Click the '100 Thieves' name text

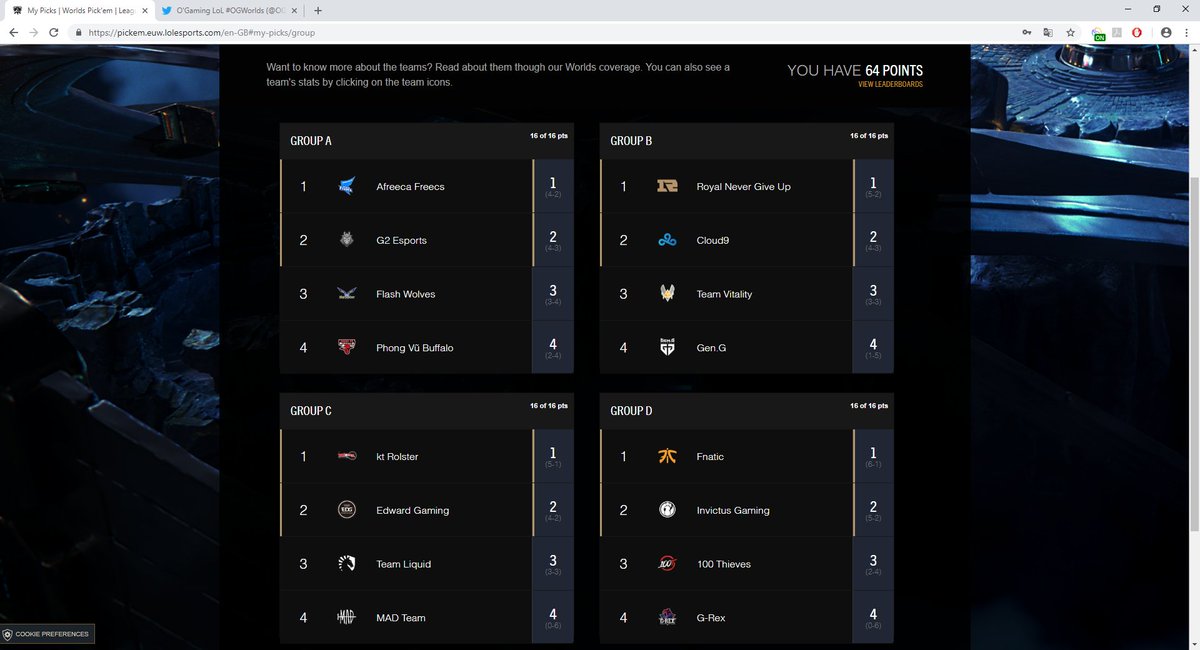pos(724,564)
